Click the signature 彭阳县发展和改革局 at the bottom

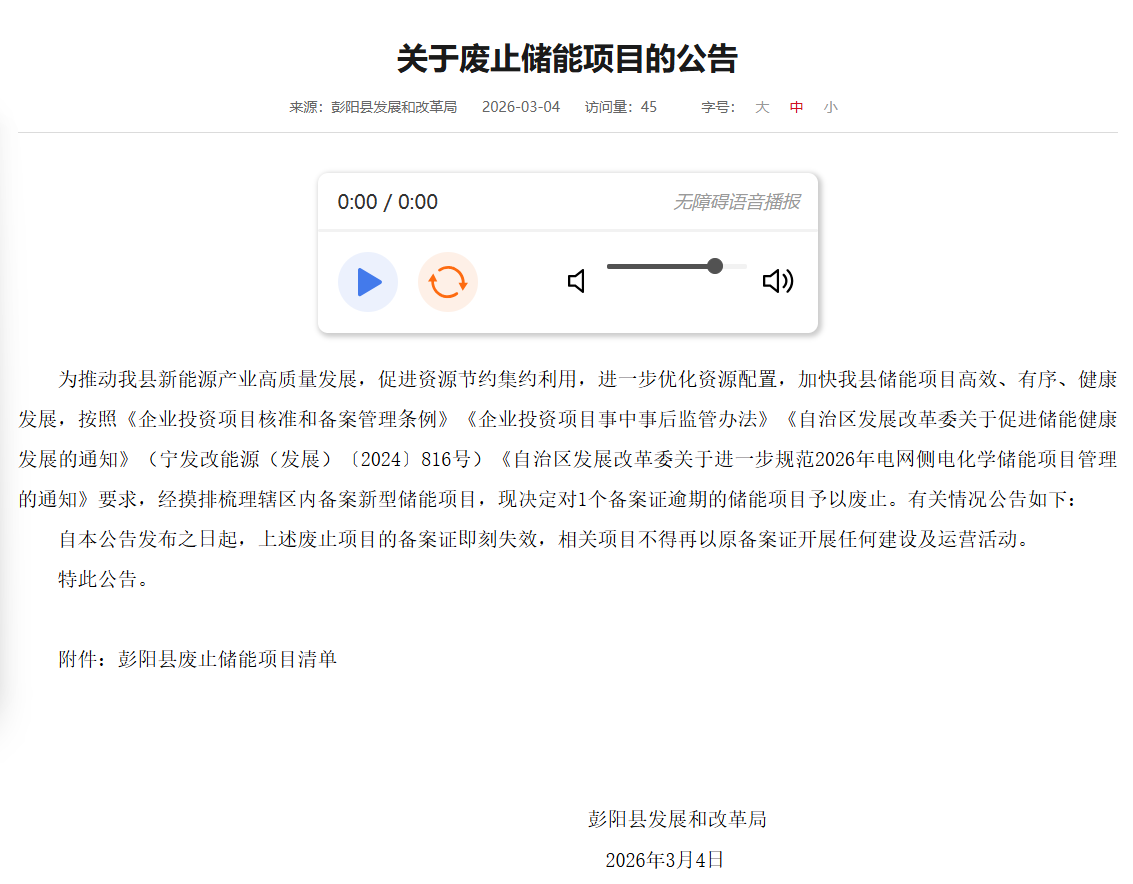677,819
